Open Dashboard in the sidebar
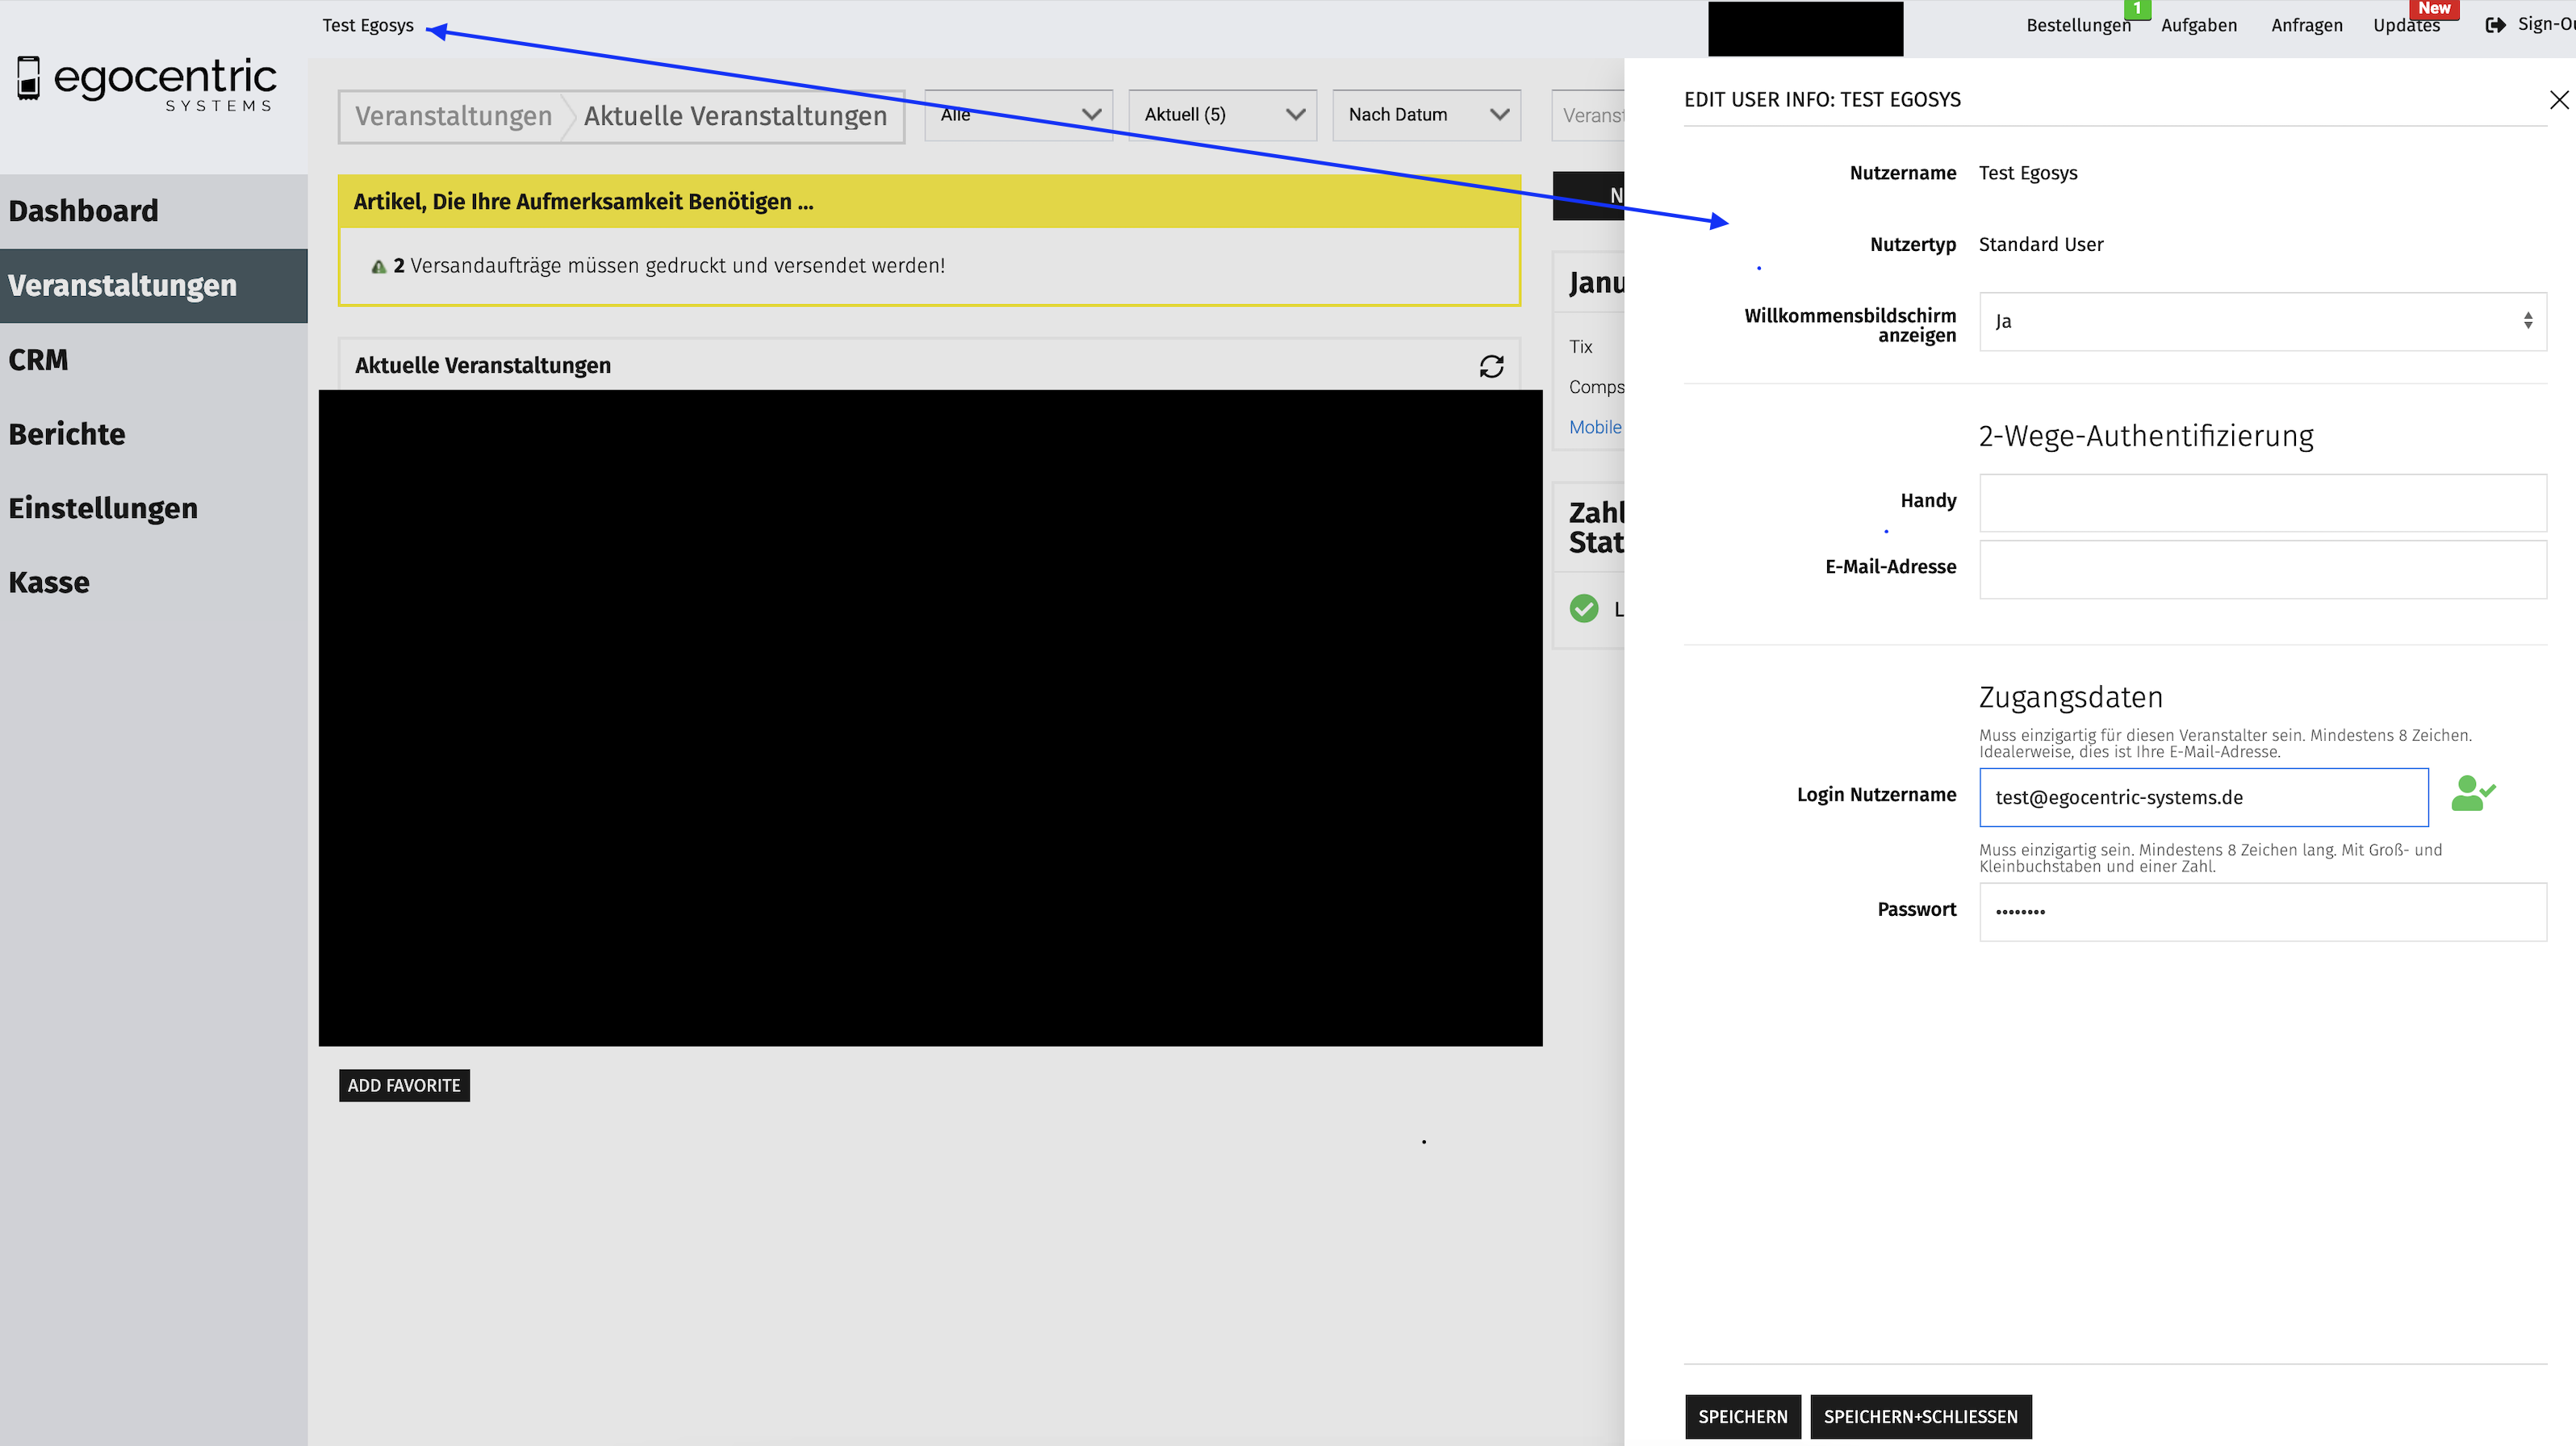The image size is (2576, 1446). tap(84, 211)
